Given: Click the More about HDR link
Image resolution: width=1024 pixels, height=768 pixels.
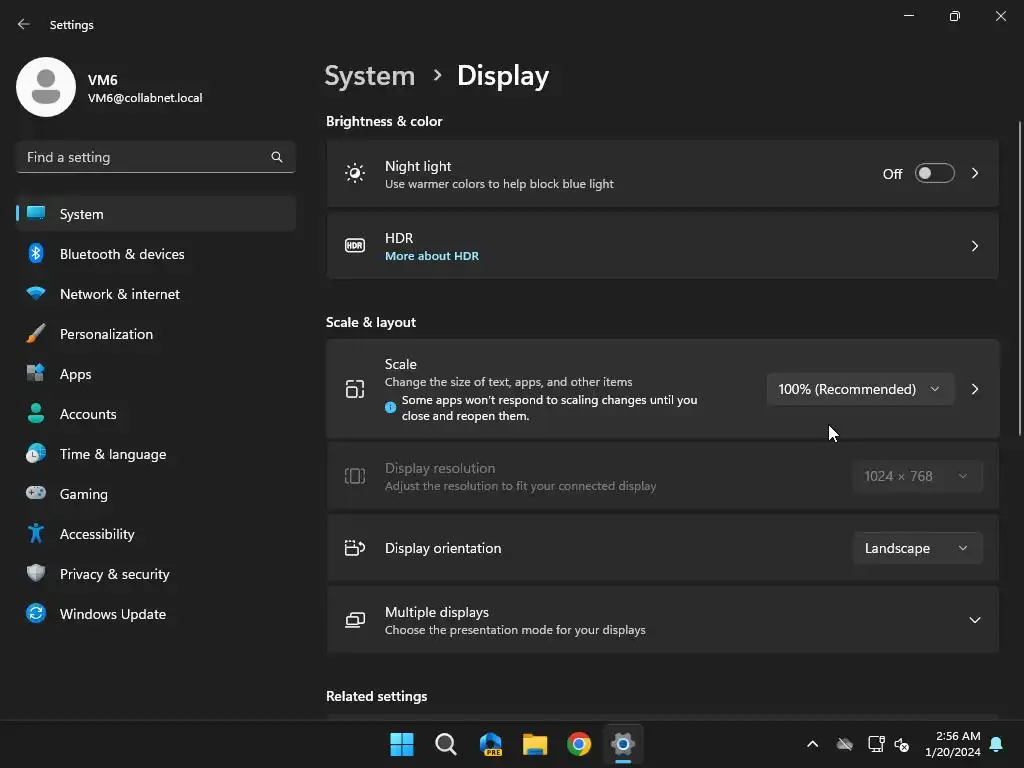Looking at the screenshot, I should 432,256.
